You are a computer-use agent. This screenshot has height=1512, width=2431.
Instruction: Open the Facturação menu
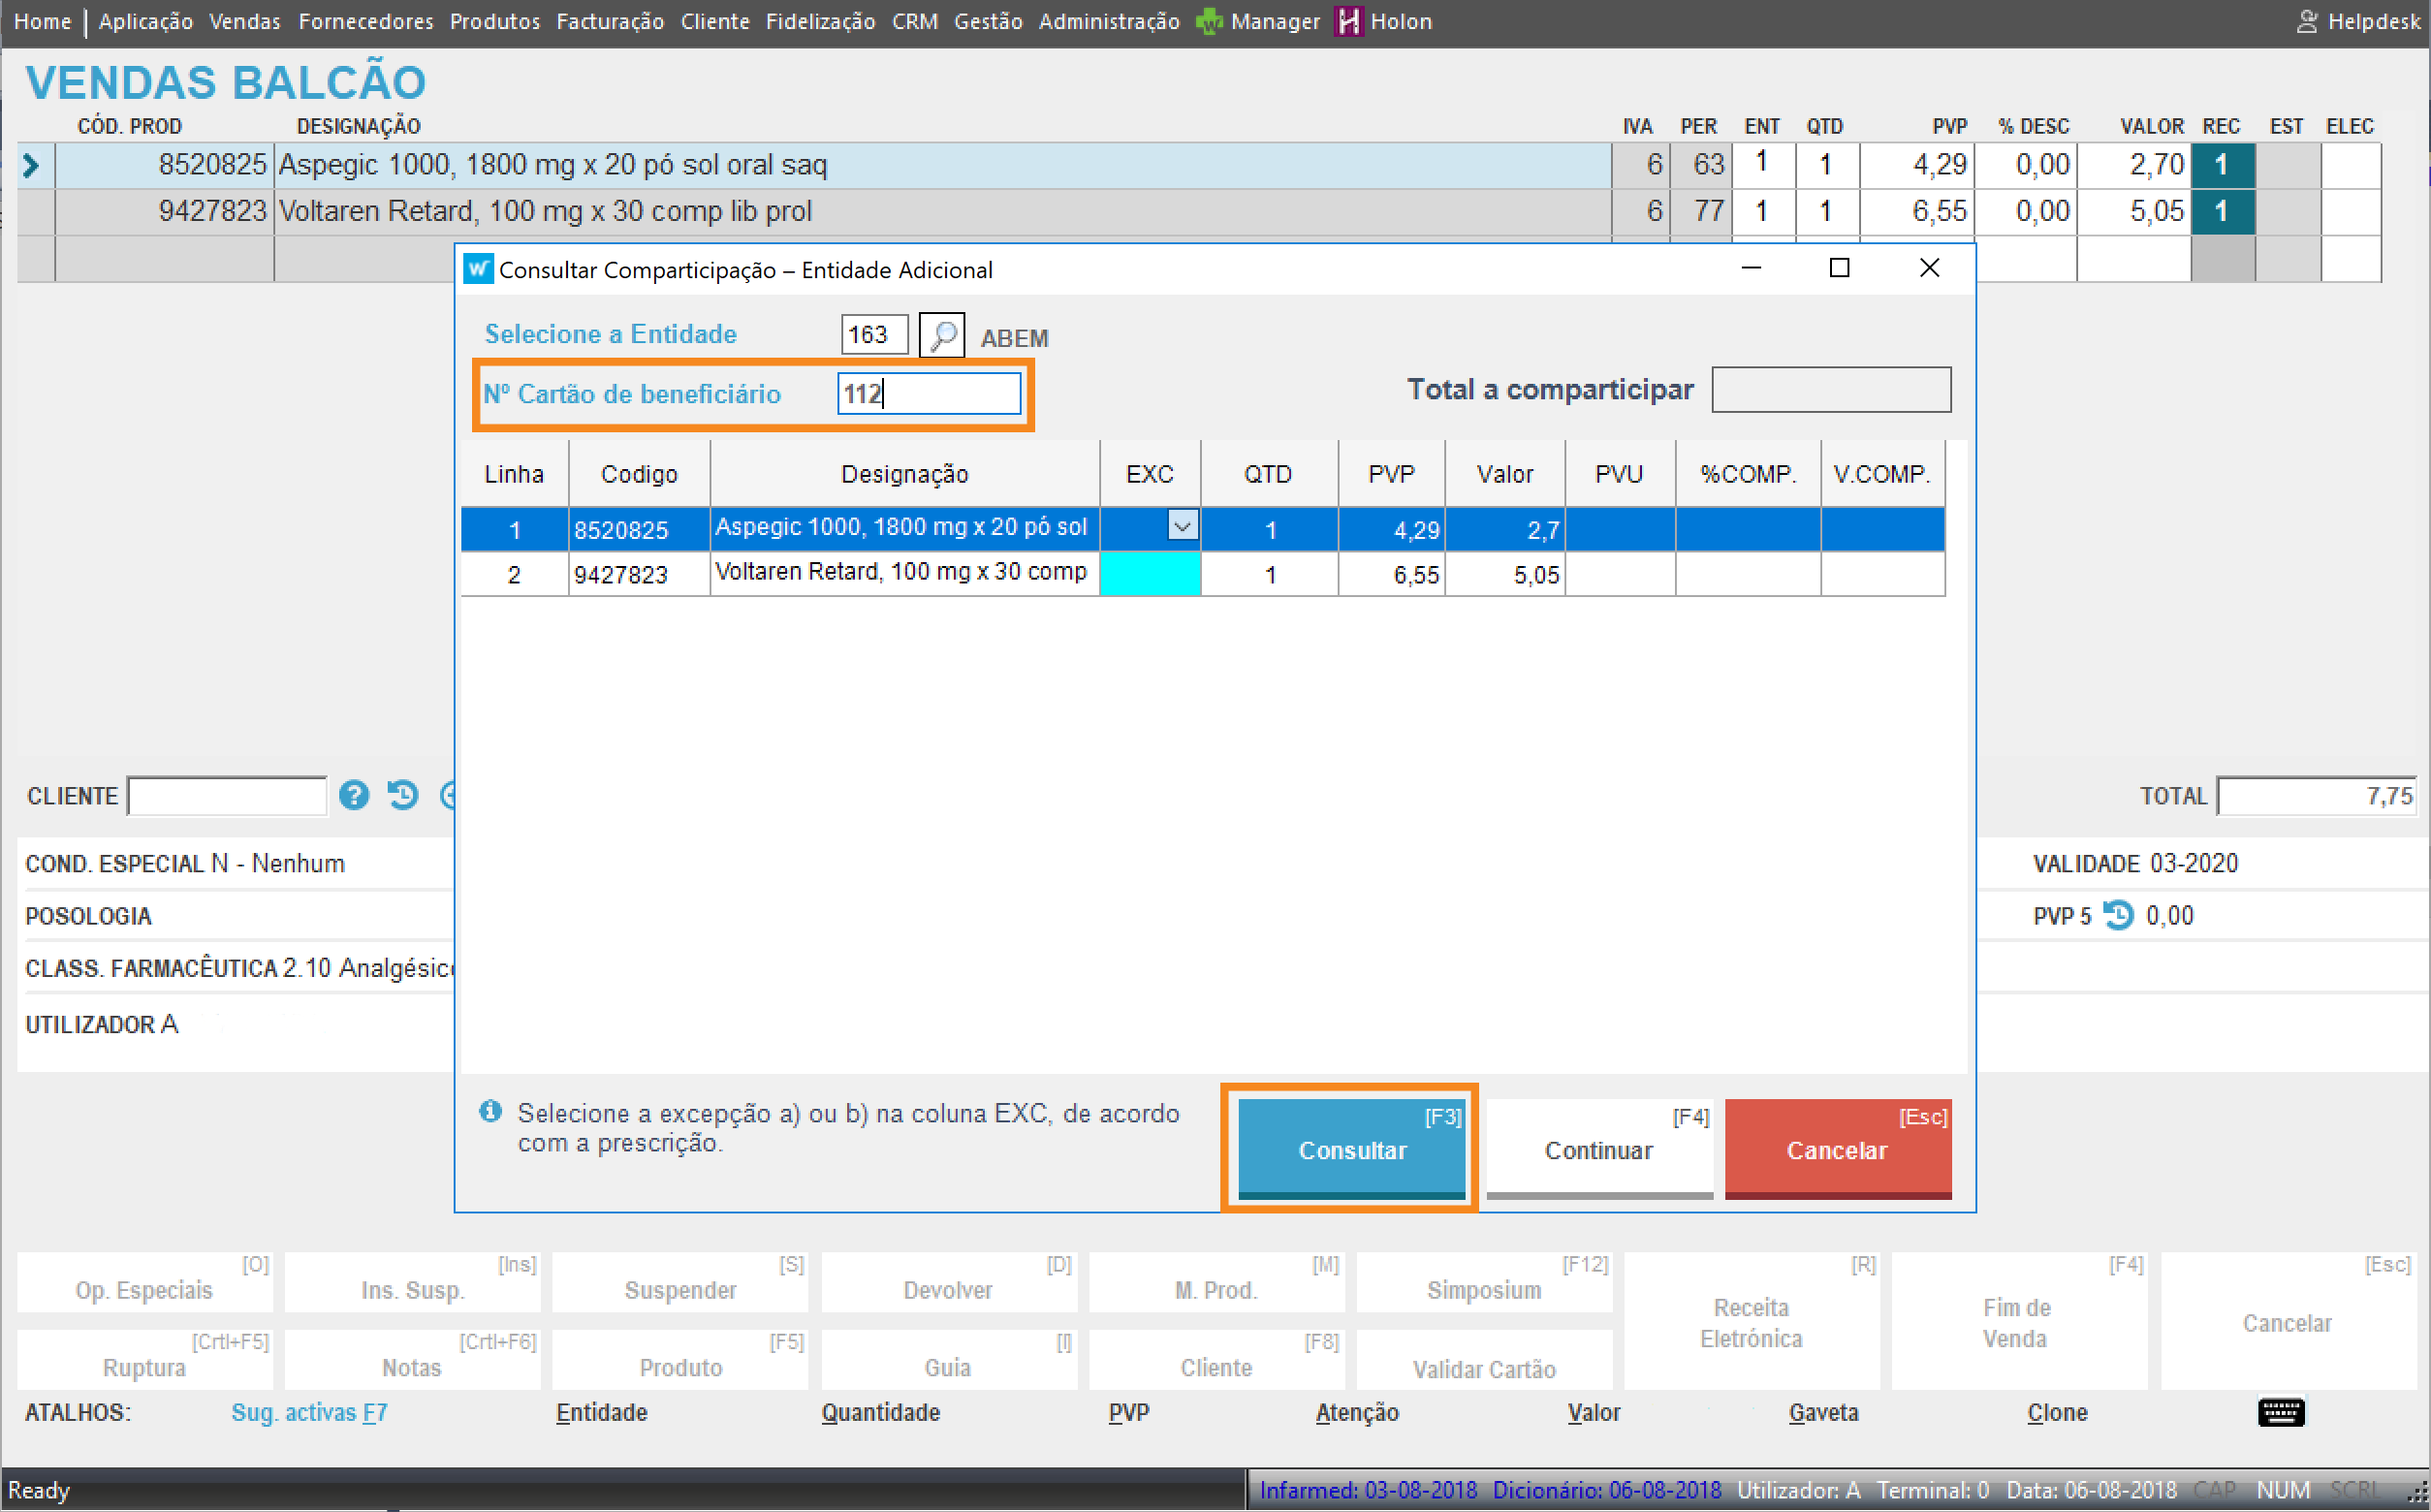(x=609, y=21)
